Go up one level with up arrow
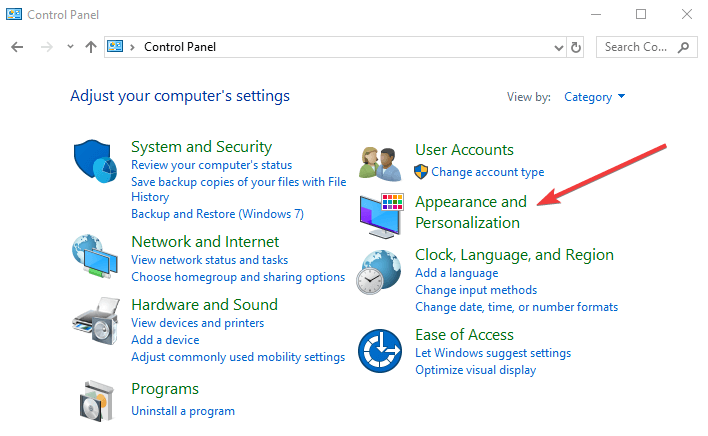Image resolution: width=708 pixels, height=436 pixels. click(91, 47)
